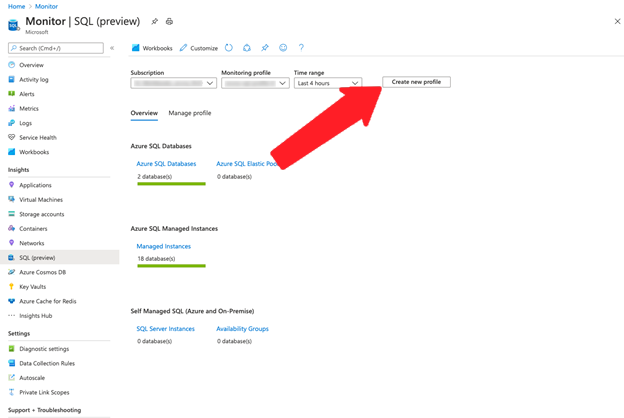The height and width of the screenshot is (418, 624).
Task: Click the '18 database(s)' text
Action: [x=156, y=259]
